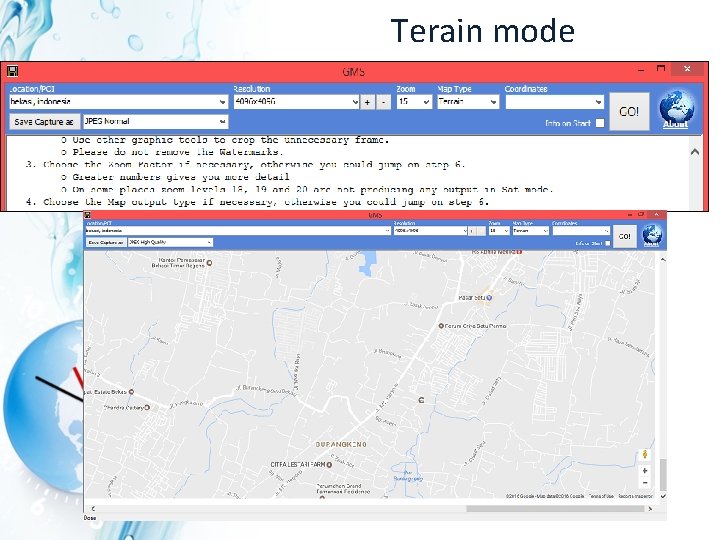Click the marker beside Chandra Catary label
Viewport: 720px width, 540px height.
[x=147, y=407]
